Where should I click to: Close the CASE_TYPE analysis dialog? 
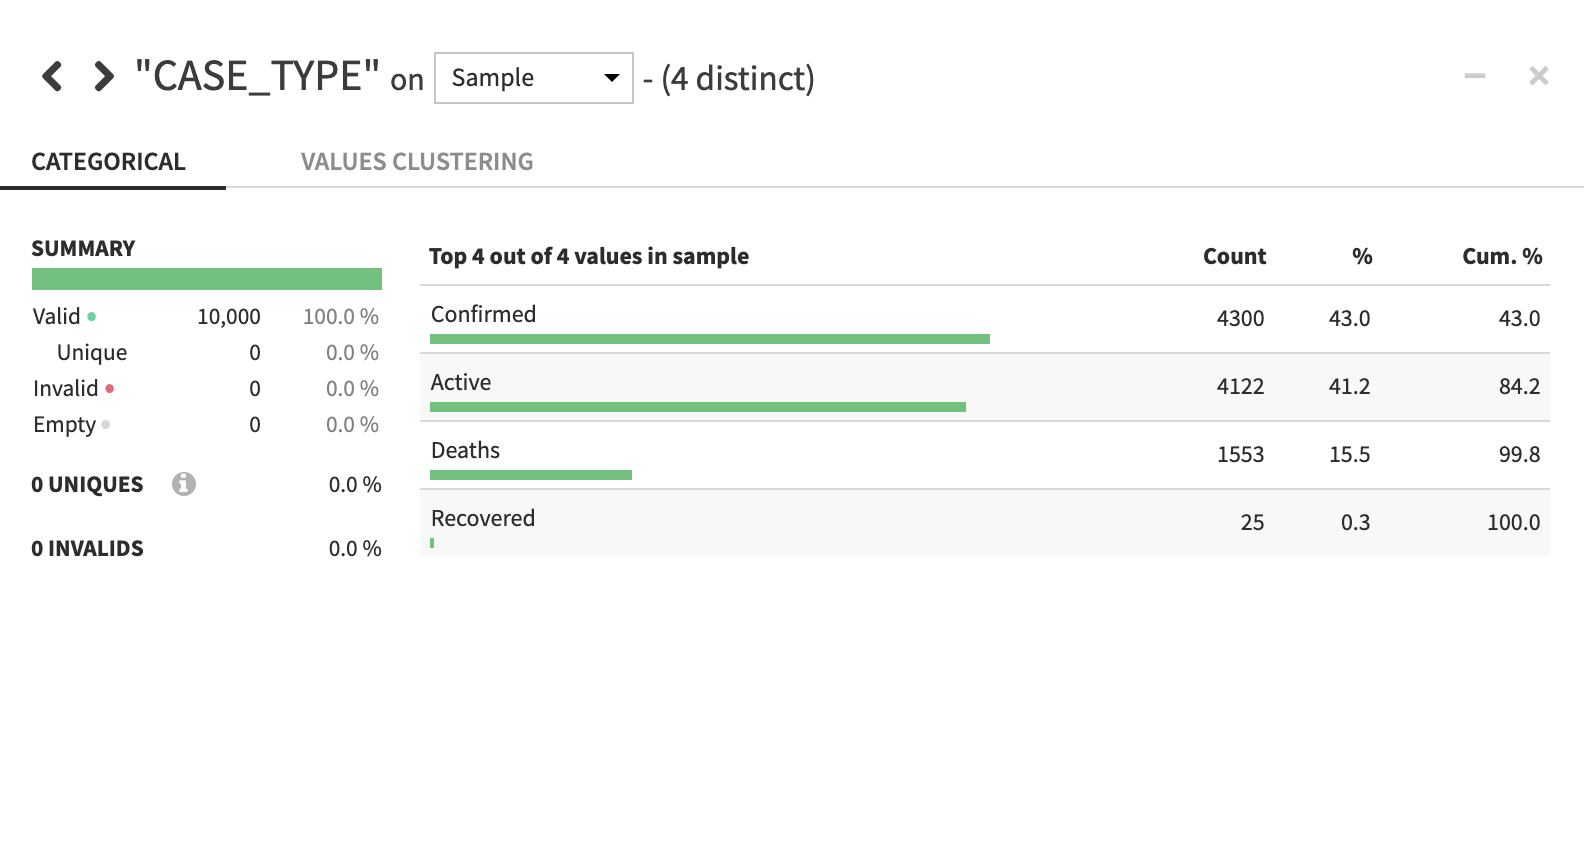1538,76
